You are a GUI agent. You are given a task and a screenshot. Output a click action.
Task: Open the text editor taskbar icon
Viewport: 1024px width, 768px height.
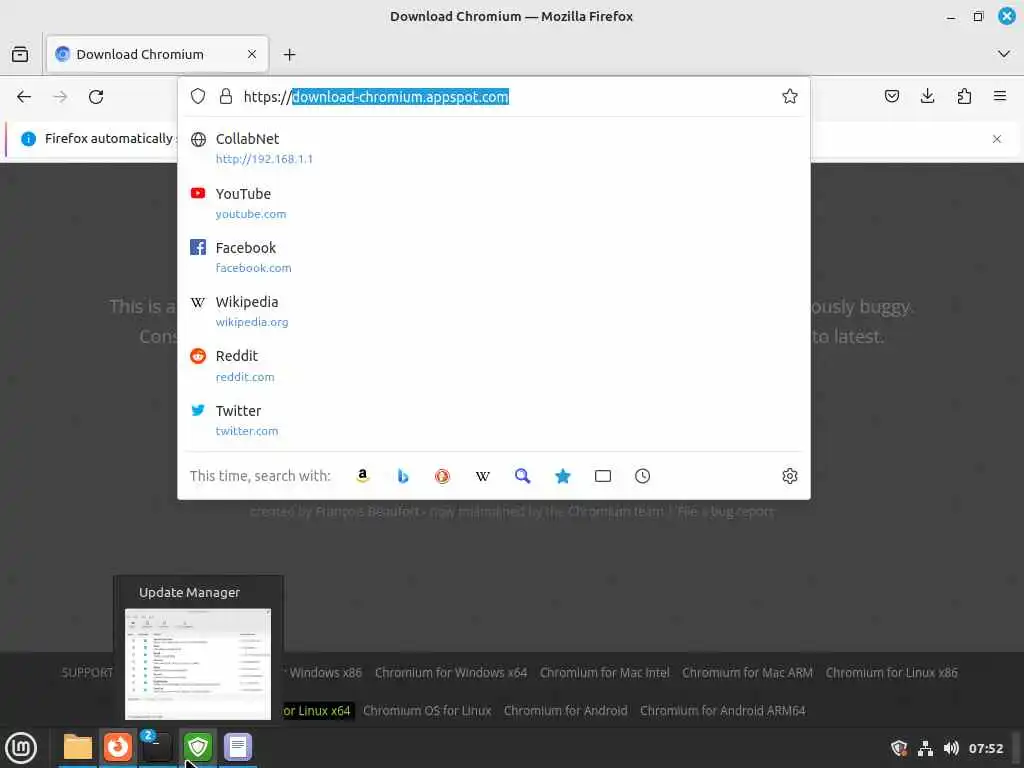238,747
